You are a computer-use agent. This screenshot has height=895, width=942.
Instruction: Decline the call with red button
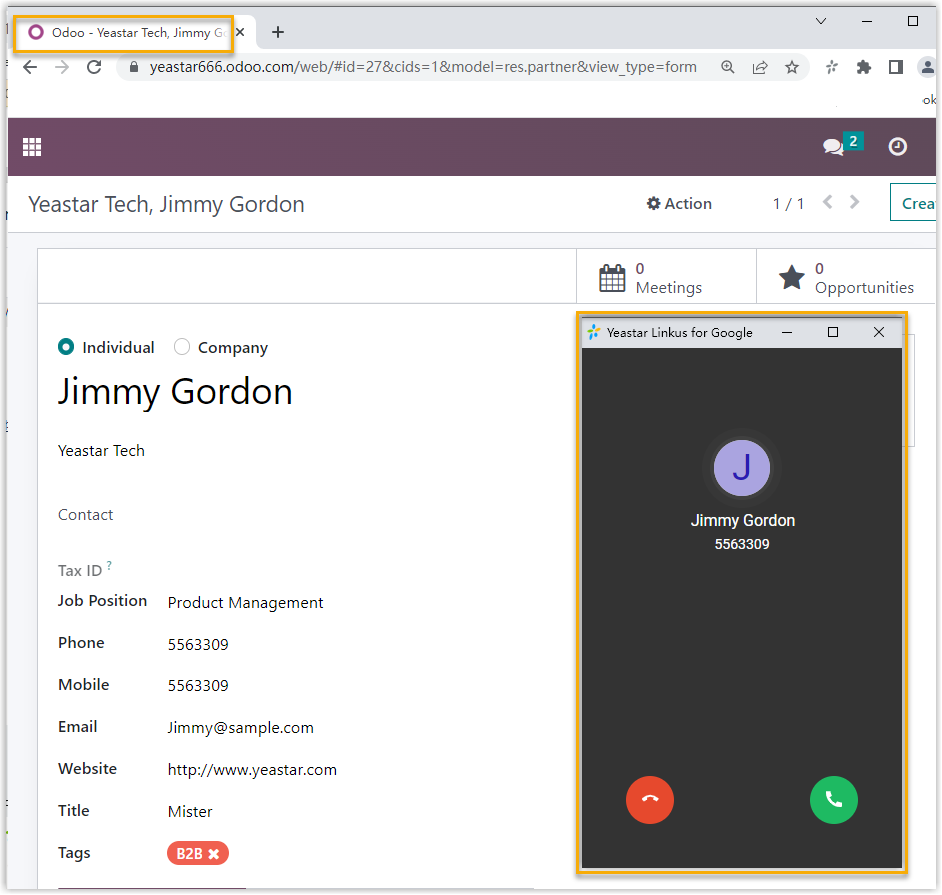pyautogui.click(x=650, y=800)
